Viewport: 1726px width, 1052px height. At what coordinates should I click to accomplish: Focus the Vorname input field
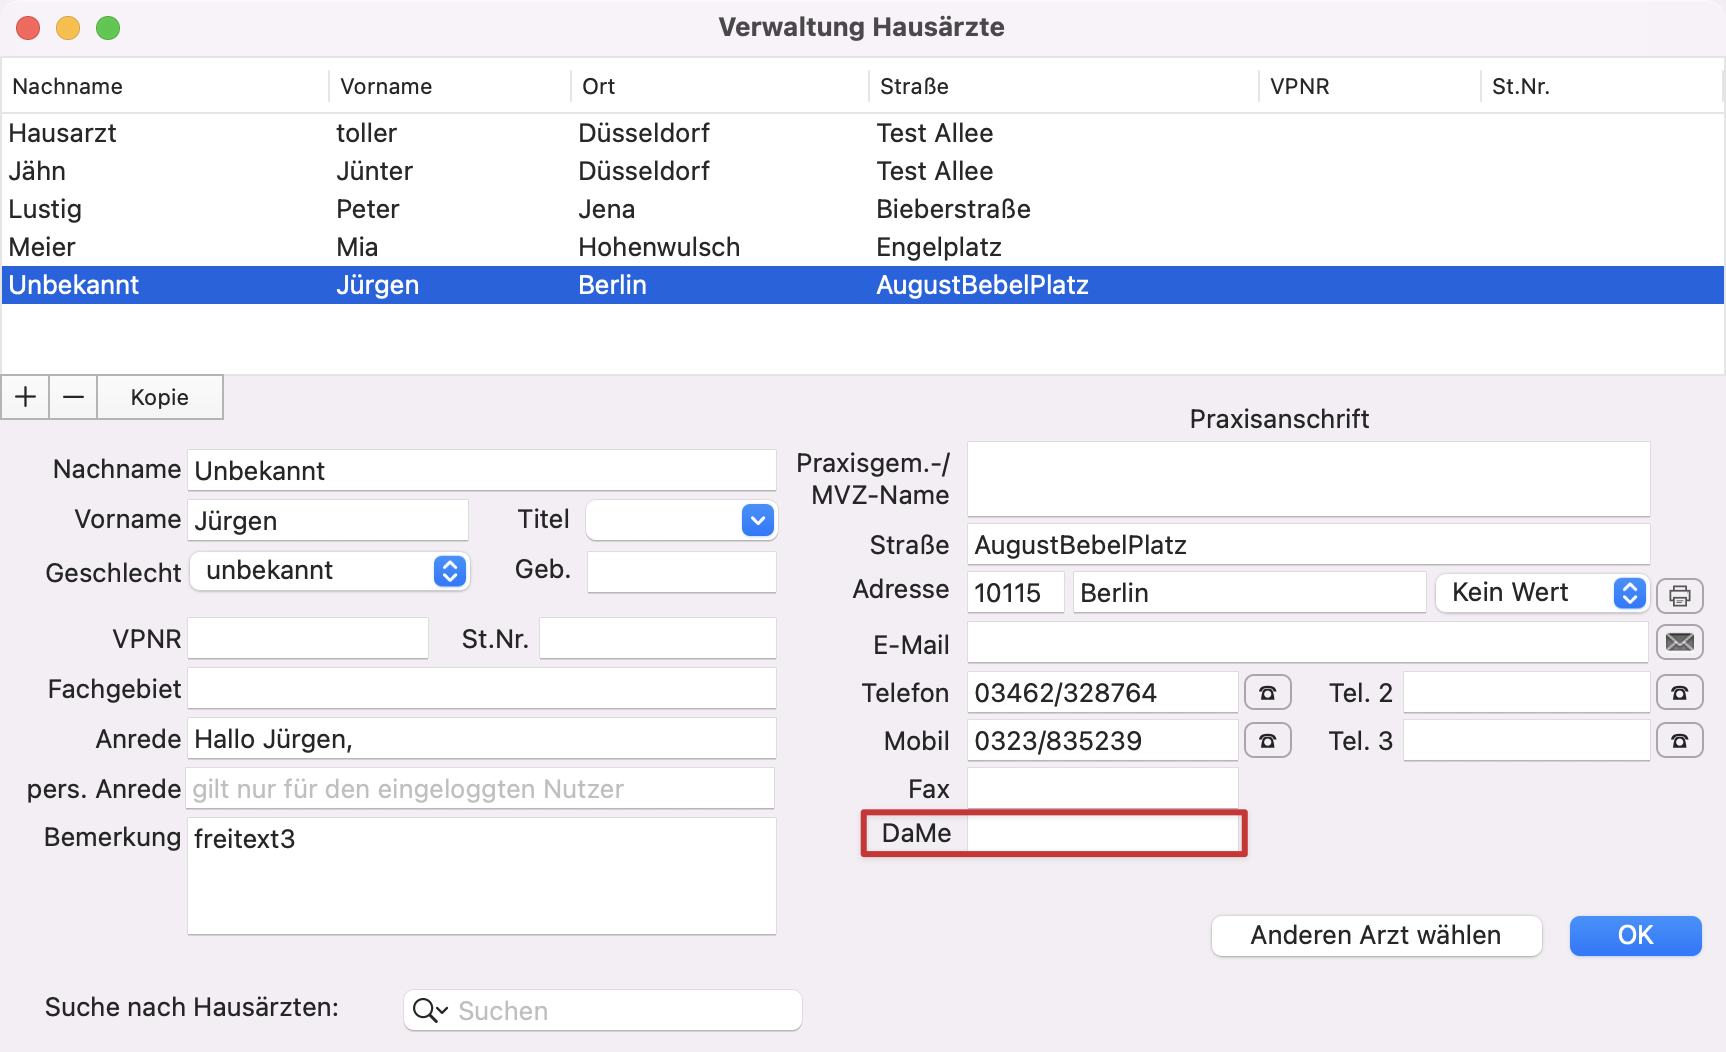pyautogui.click(x=328, y=520)
